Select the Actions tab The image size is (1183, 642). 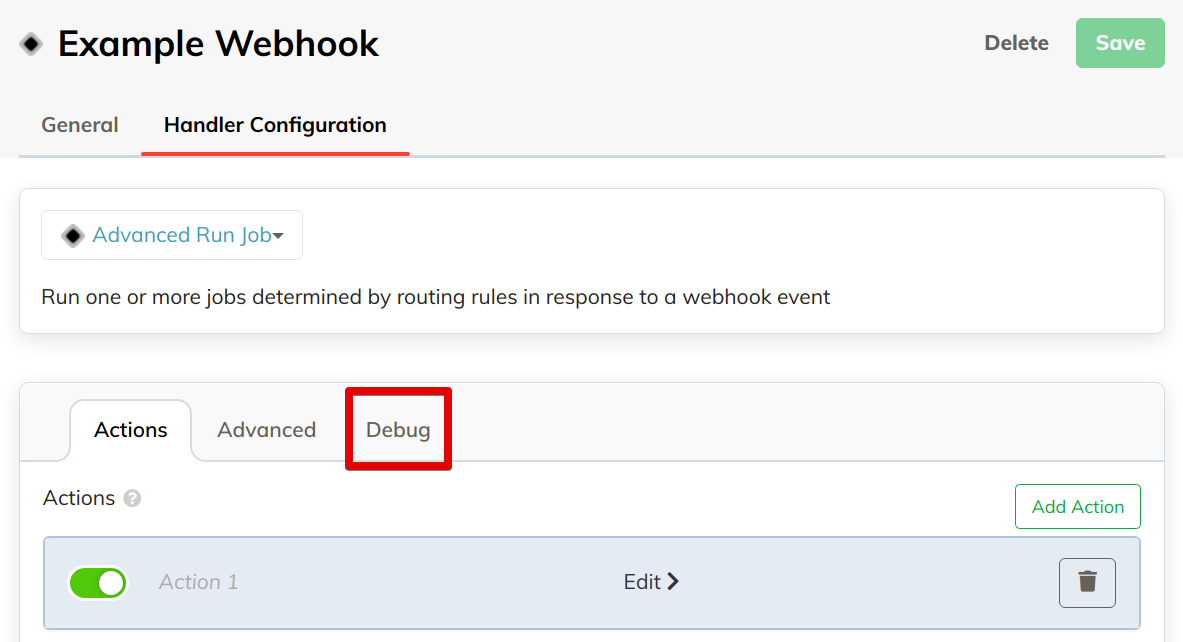click(x=131, y=430)
